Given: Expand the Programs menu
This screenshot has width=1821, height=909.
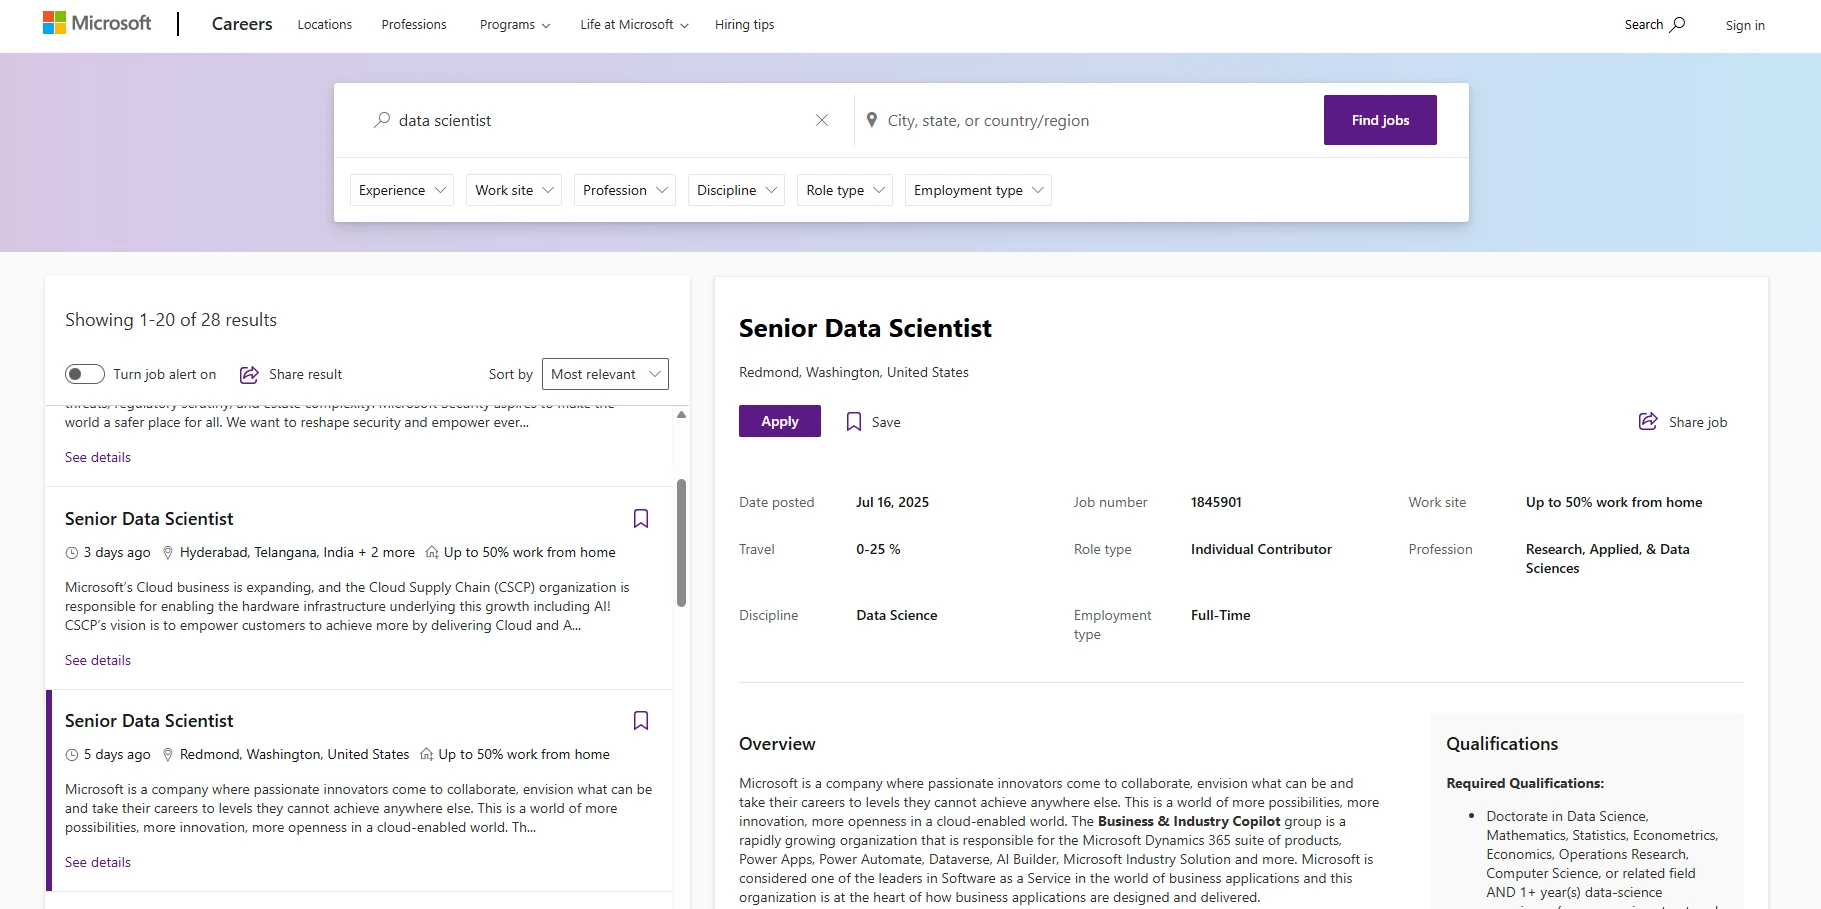Looking at the screenshot, I should [515, 24].
